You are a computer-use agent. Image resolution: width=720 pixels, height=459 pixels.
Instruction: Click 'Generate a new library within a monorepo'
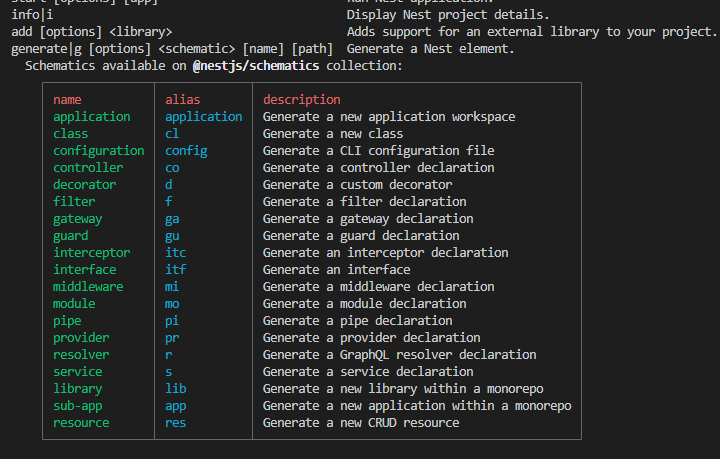403,389
